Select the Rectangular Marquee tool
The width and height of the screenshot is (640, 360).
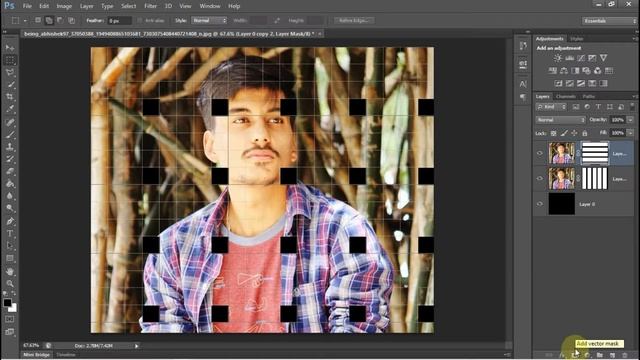10,60
